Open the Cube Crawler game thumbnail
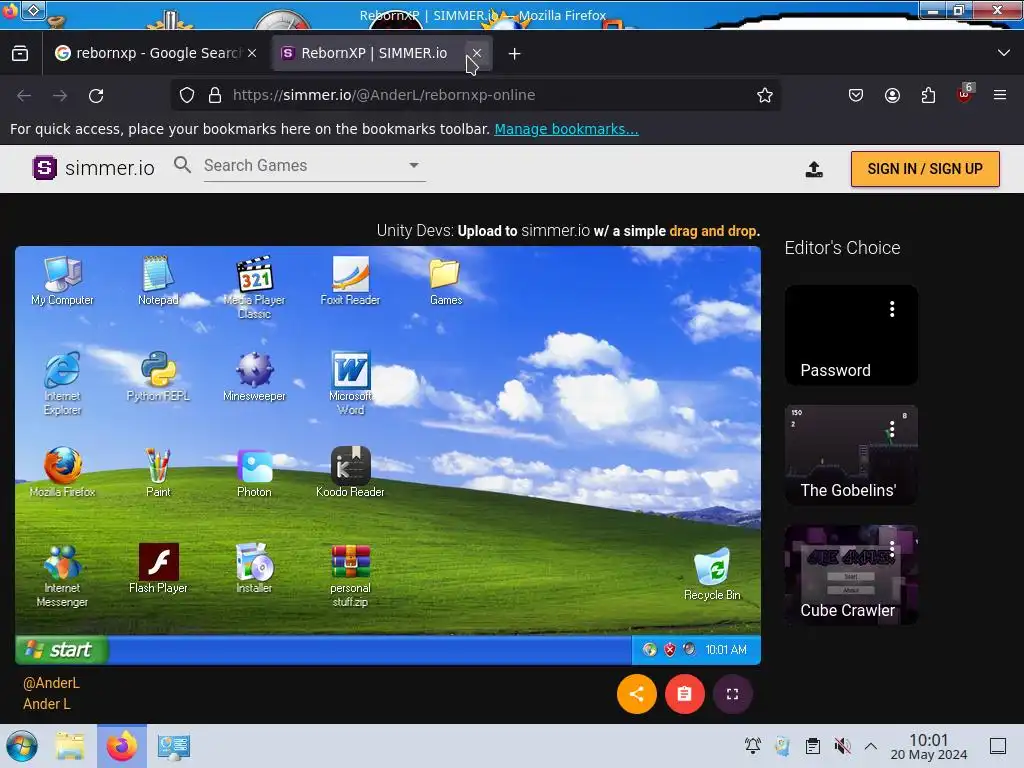Screen dimensions: 1024x768 pyautogui.click(x=851, y=575)
